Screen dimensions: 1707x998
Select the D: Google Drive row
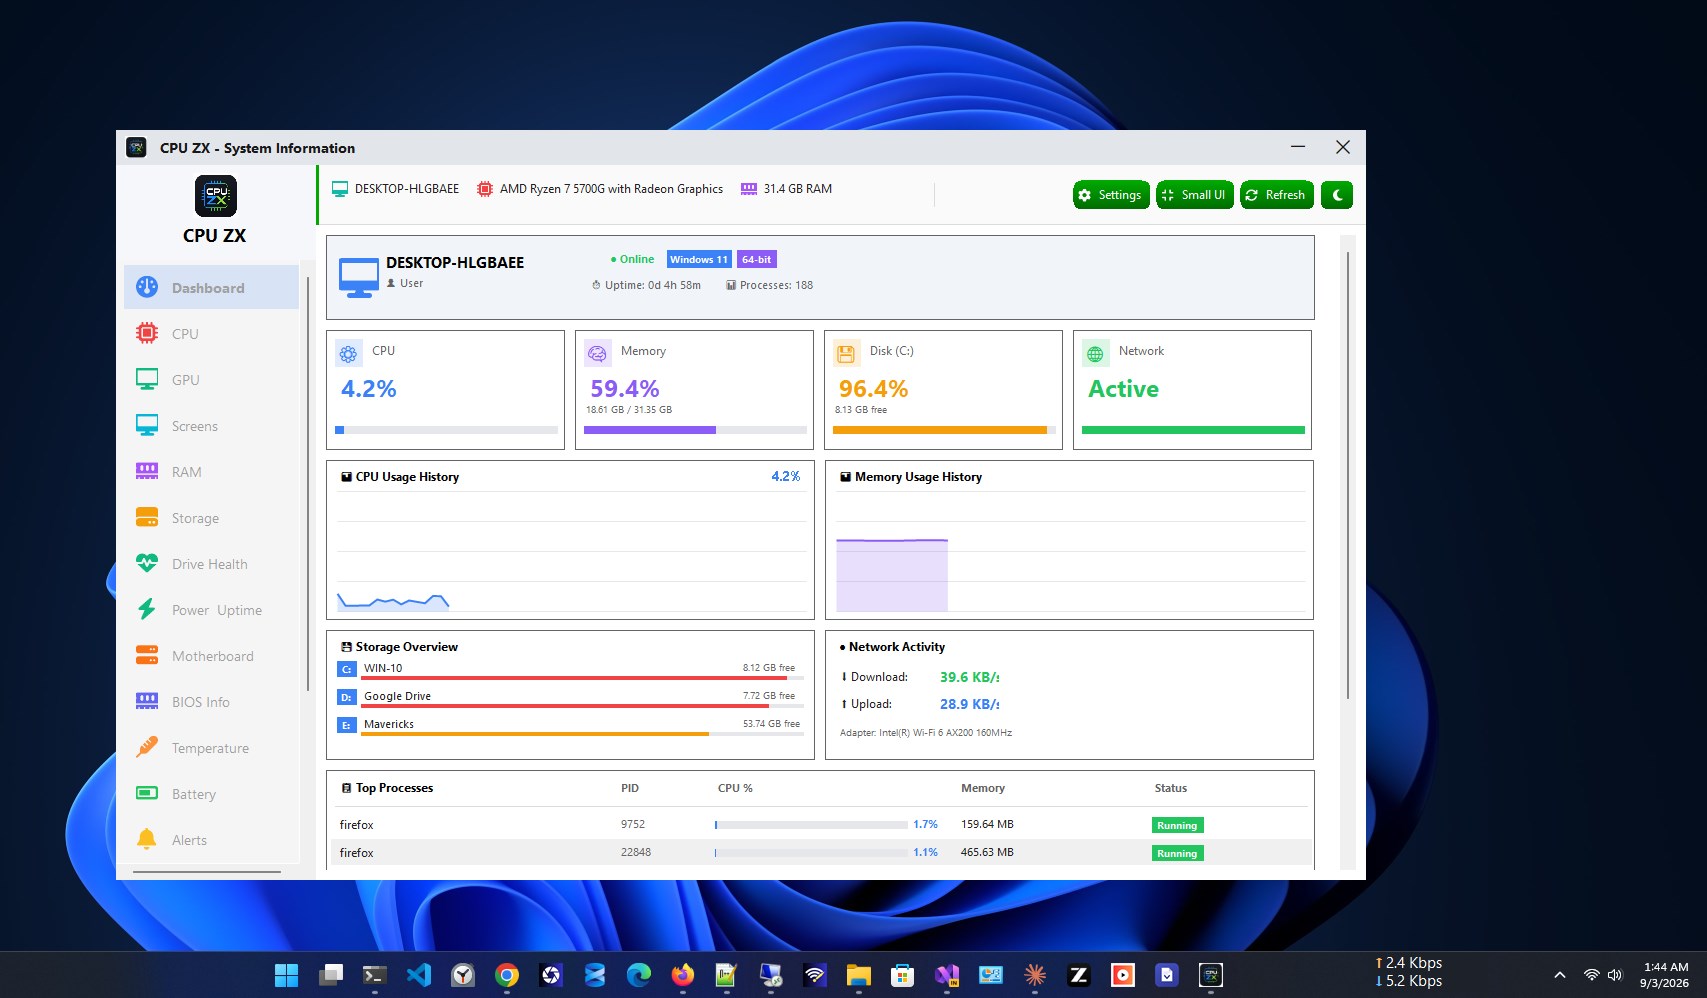(x=570, y=697)
